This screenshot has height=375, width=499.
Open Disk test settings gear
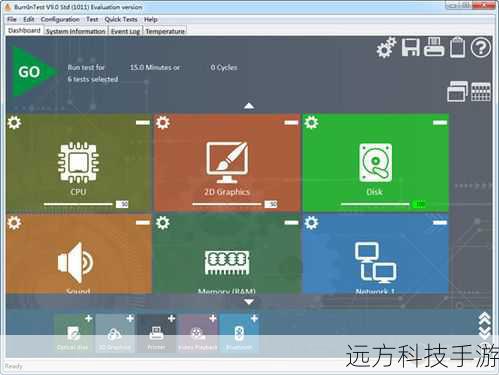coord(311,123)
